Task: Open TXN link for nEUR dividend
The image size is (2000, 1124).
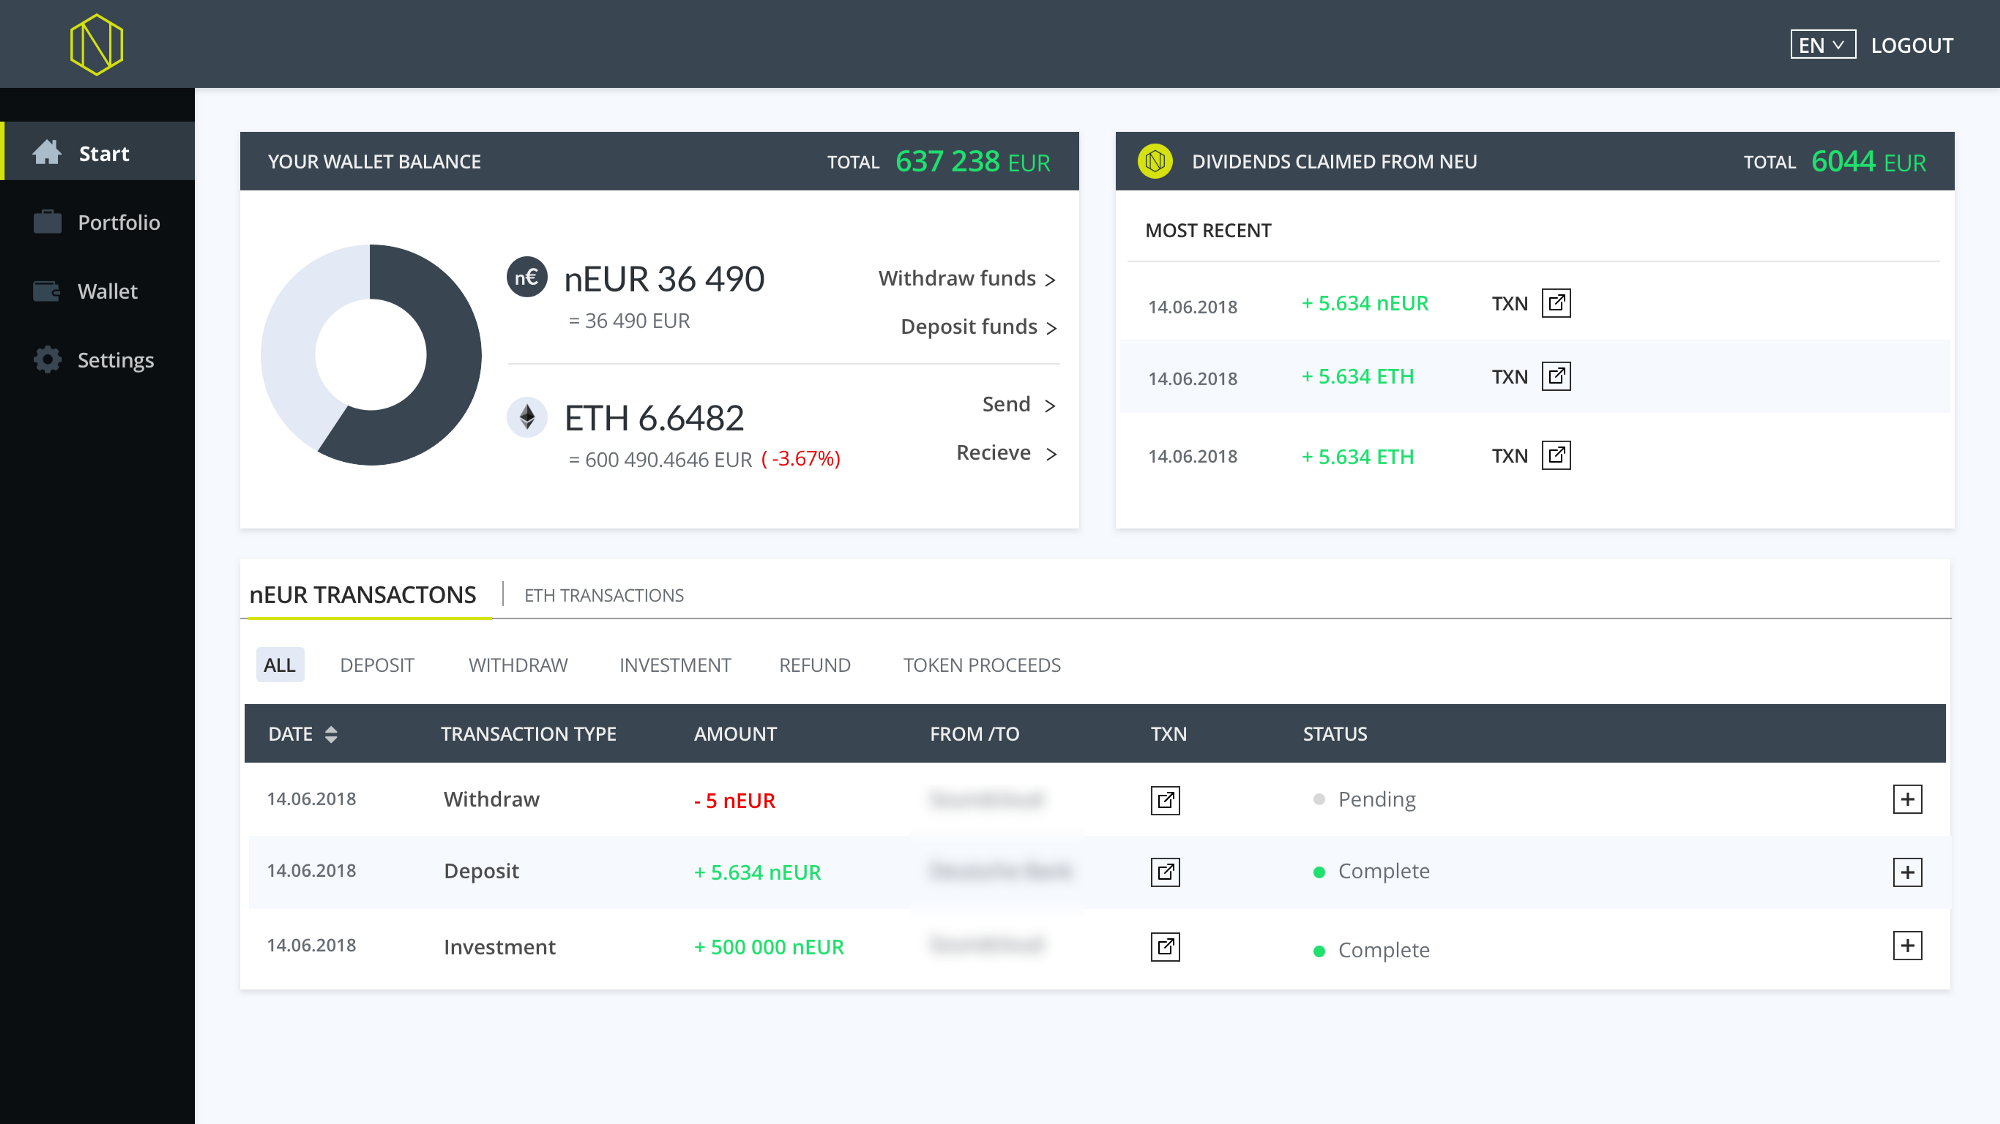Action: 1556,303
